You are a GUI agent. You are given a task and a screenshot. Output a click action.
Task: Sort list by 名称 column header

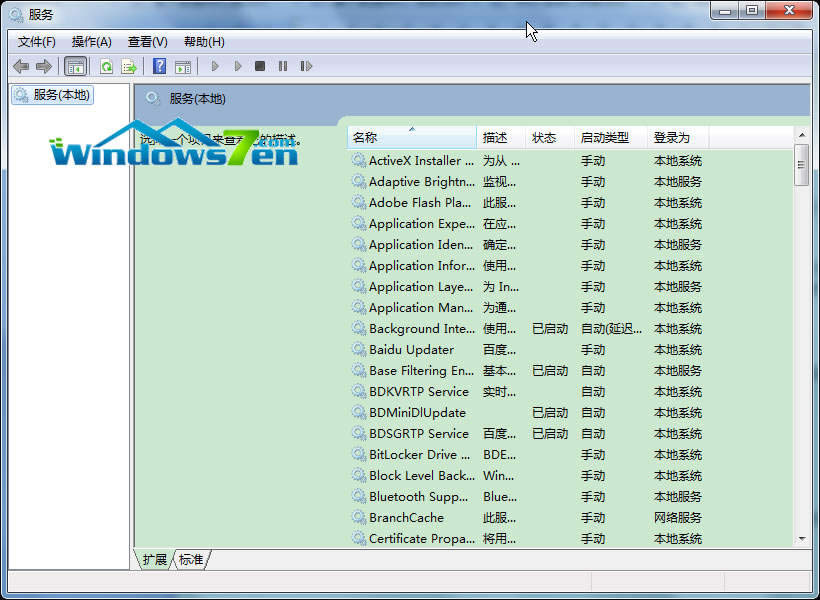tap(411, 138)
